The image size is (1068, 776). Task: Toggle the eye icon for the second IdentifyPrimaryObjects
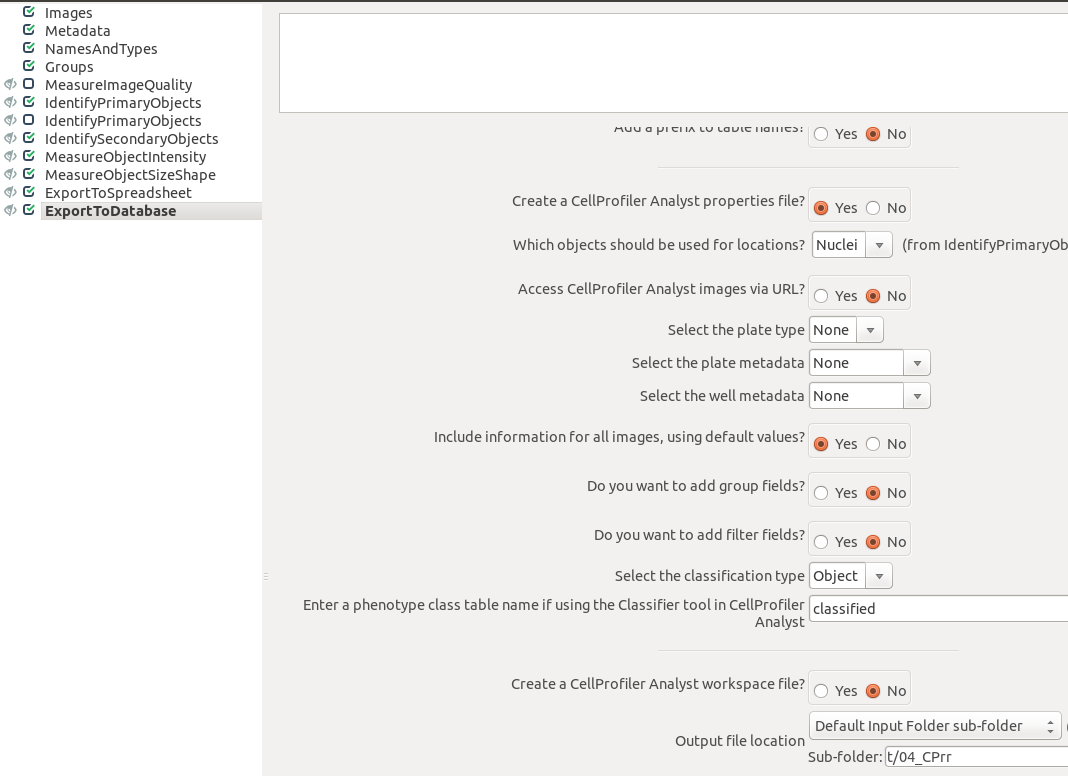(10, 120)
